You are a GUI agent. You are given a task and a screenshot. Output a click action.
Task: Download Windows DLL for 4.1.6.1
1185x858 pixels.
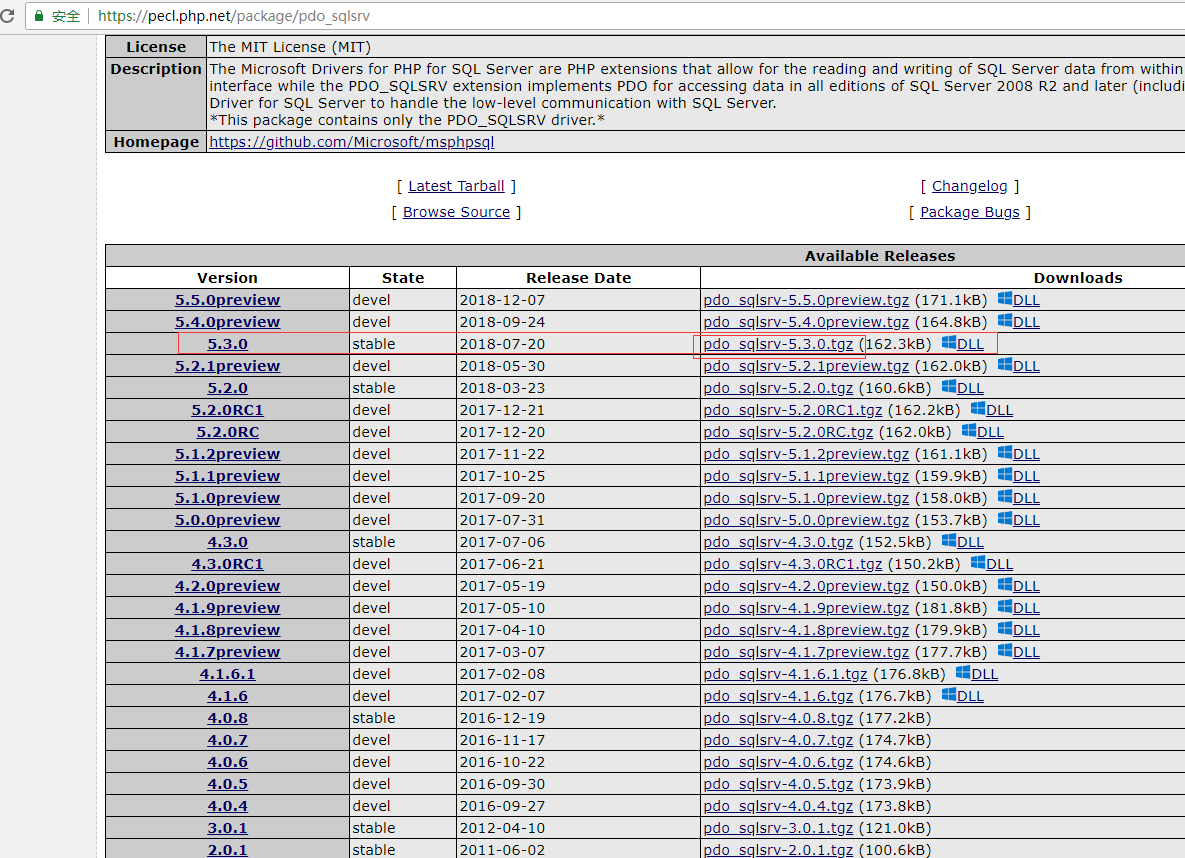(976, 673)
